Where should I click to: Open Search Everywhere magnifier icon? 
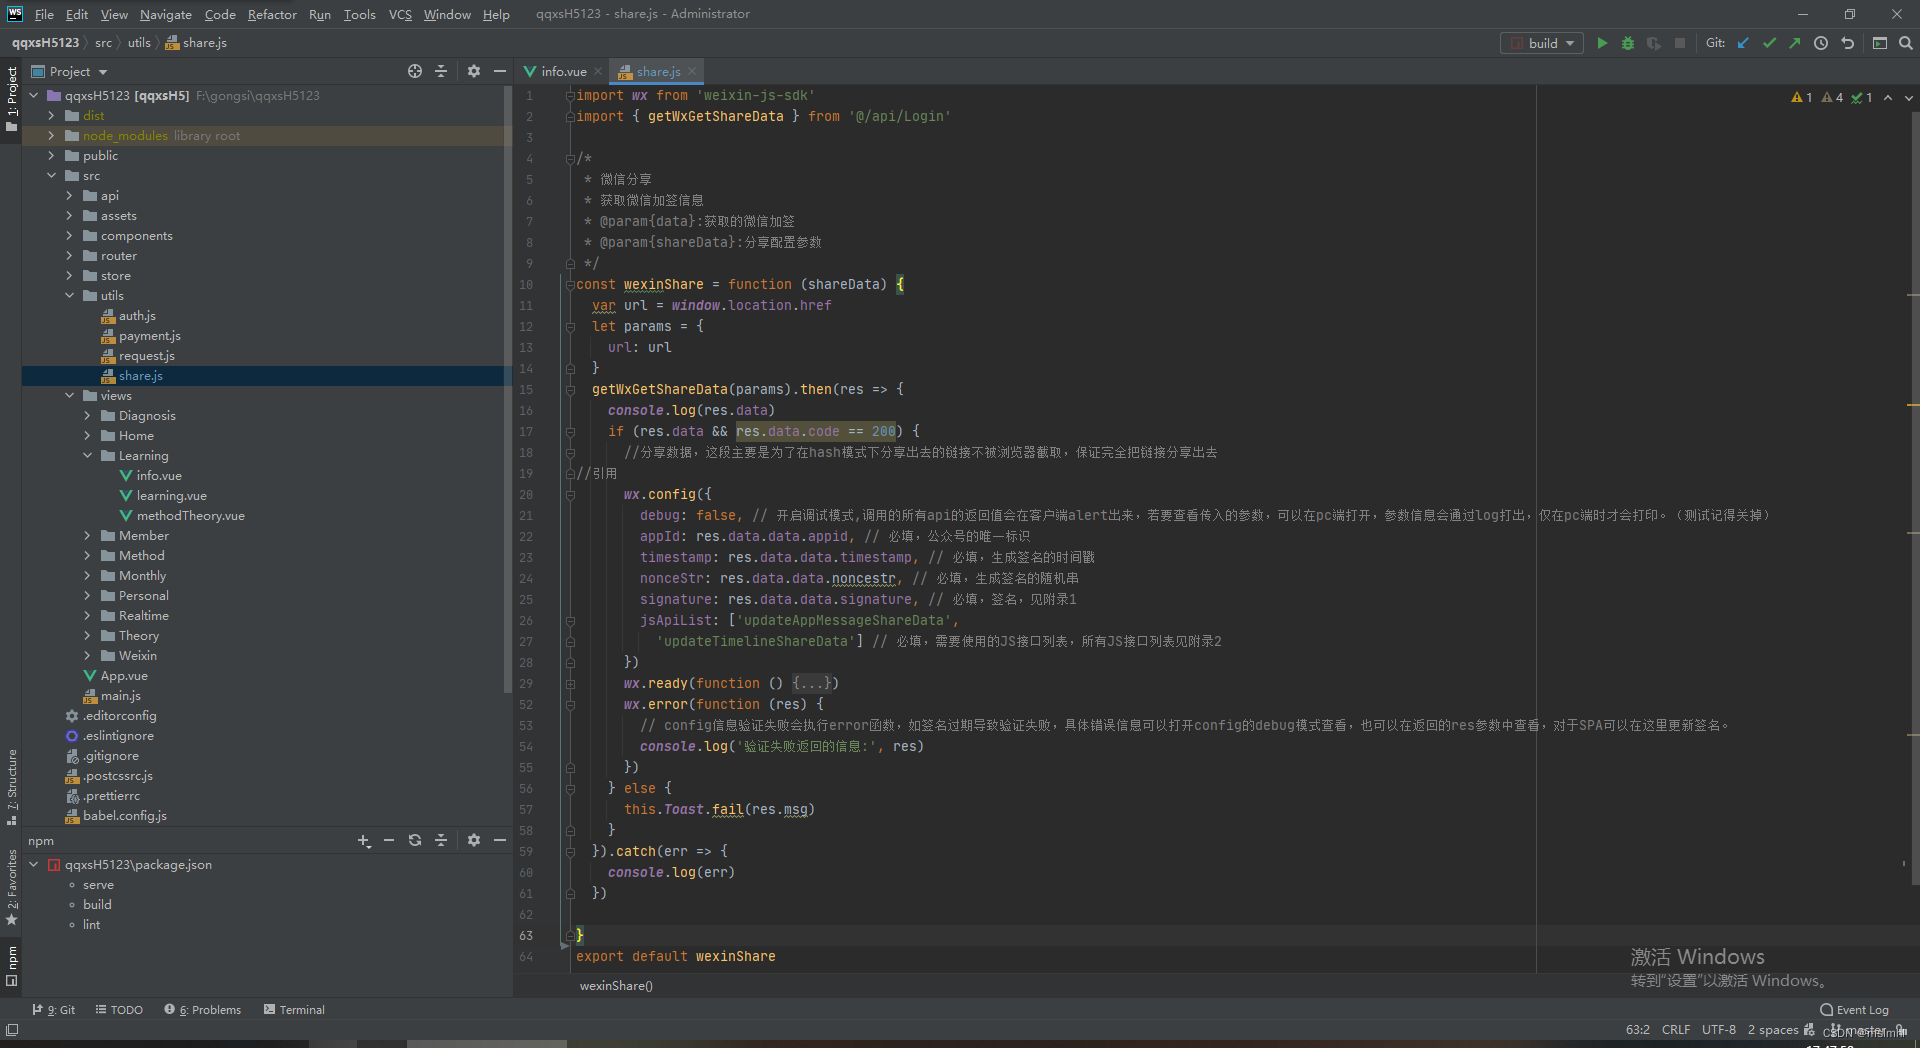click(x=1906, y=43)
